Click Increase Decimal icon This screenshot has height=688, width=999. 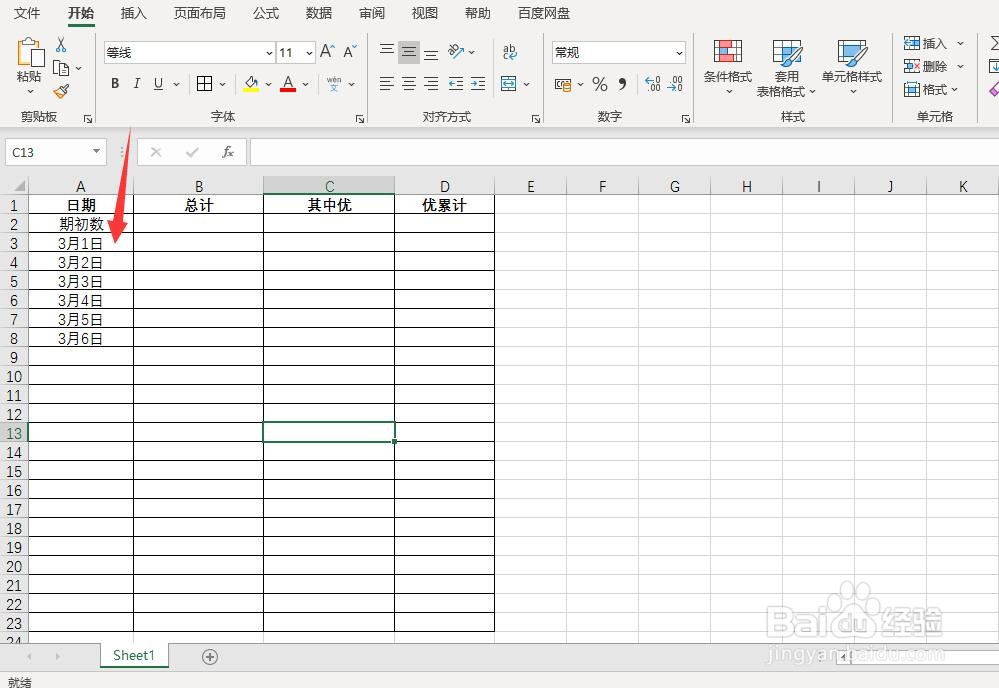[652, 84]
